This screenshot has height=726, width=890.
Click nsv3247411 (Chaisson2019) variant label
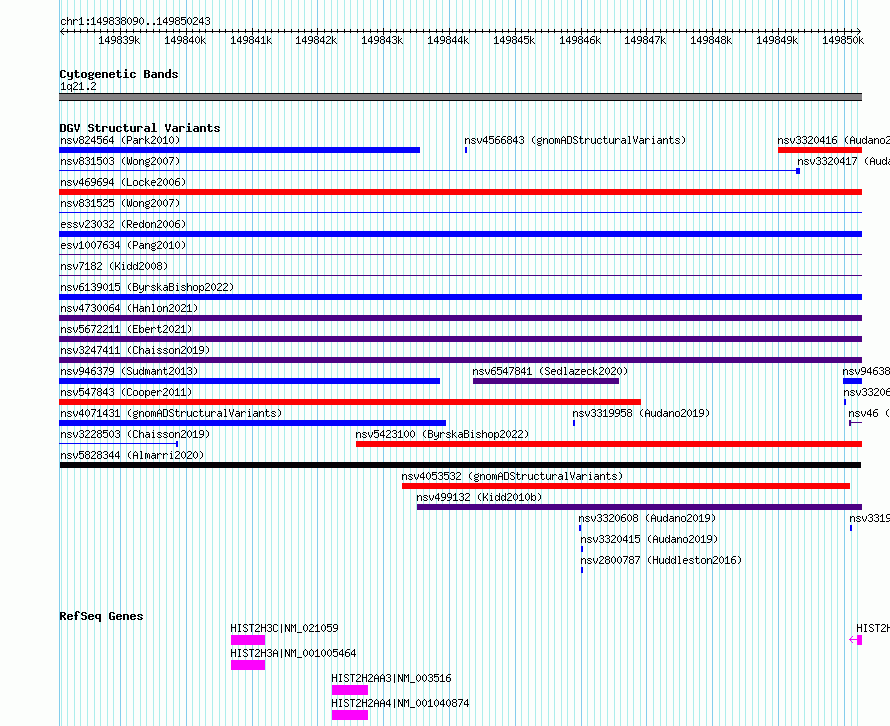[135, 350]
